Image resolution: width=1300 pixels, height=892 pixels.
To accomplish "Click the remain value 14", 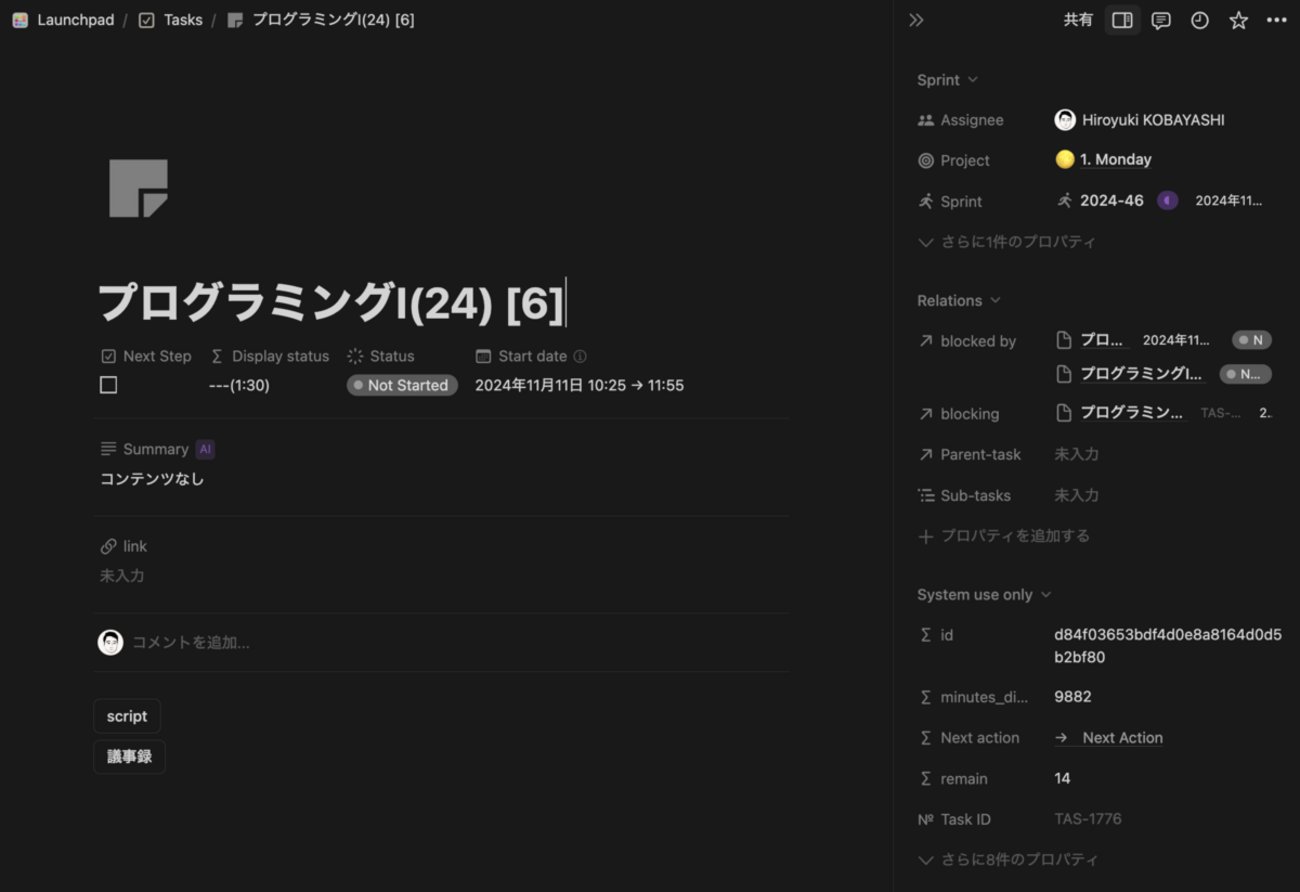I will (x=1062, y=778).
